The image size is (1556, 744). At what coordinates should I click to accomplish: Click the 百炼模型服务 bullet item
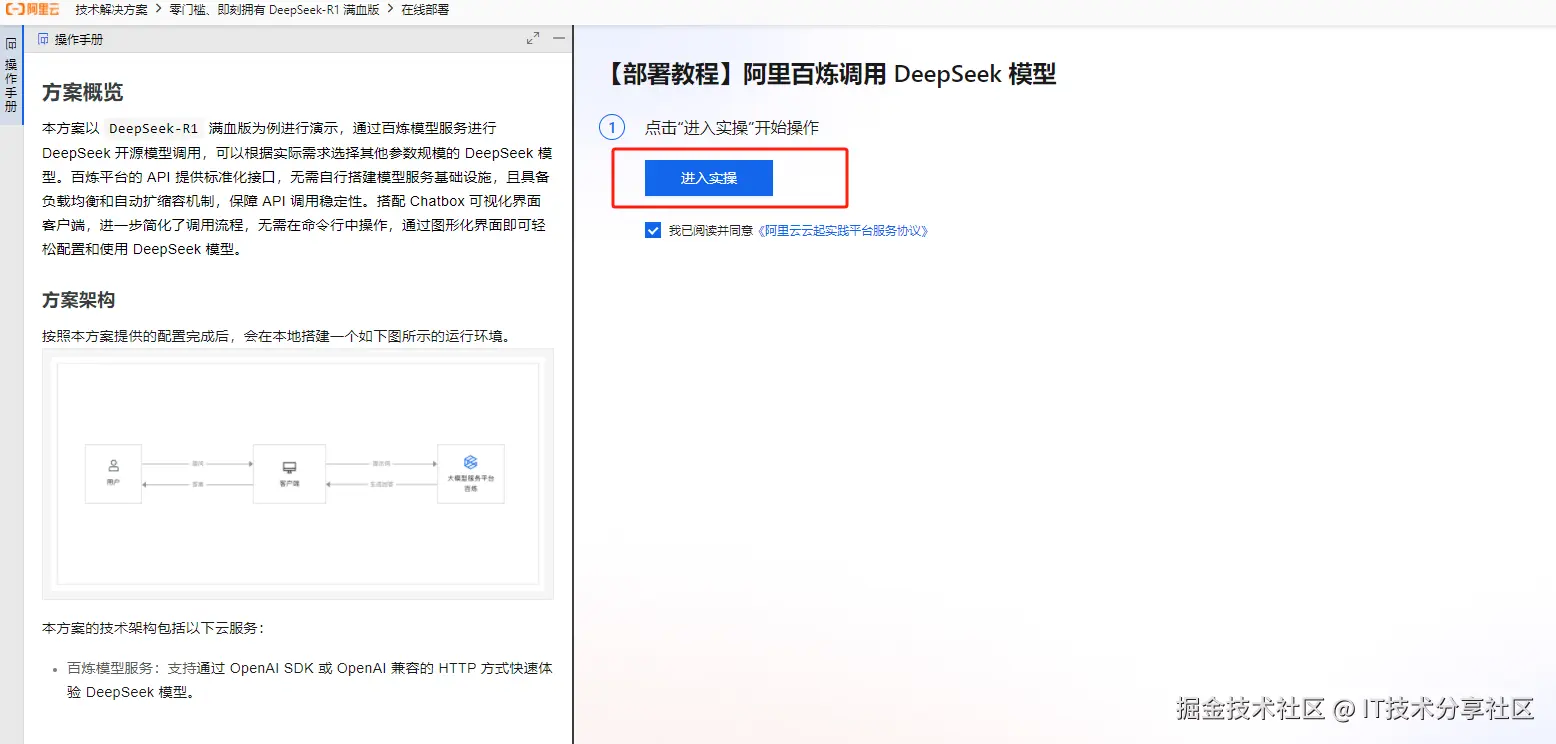pyautogui.click(x=310, y=679)
